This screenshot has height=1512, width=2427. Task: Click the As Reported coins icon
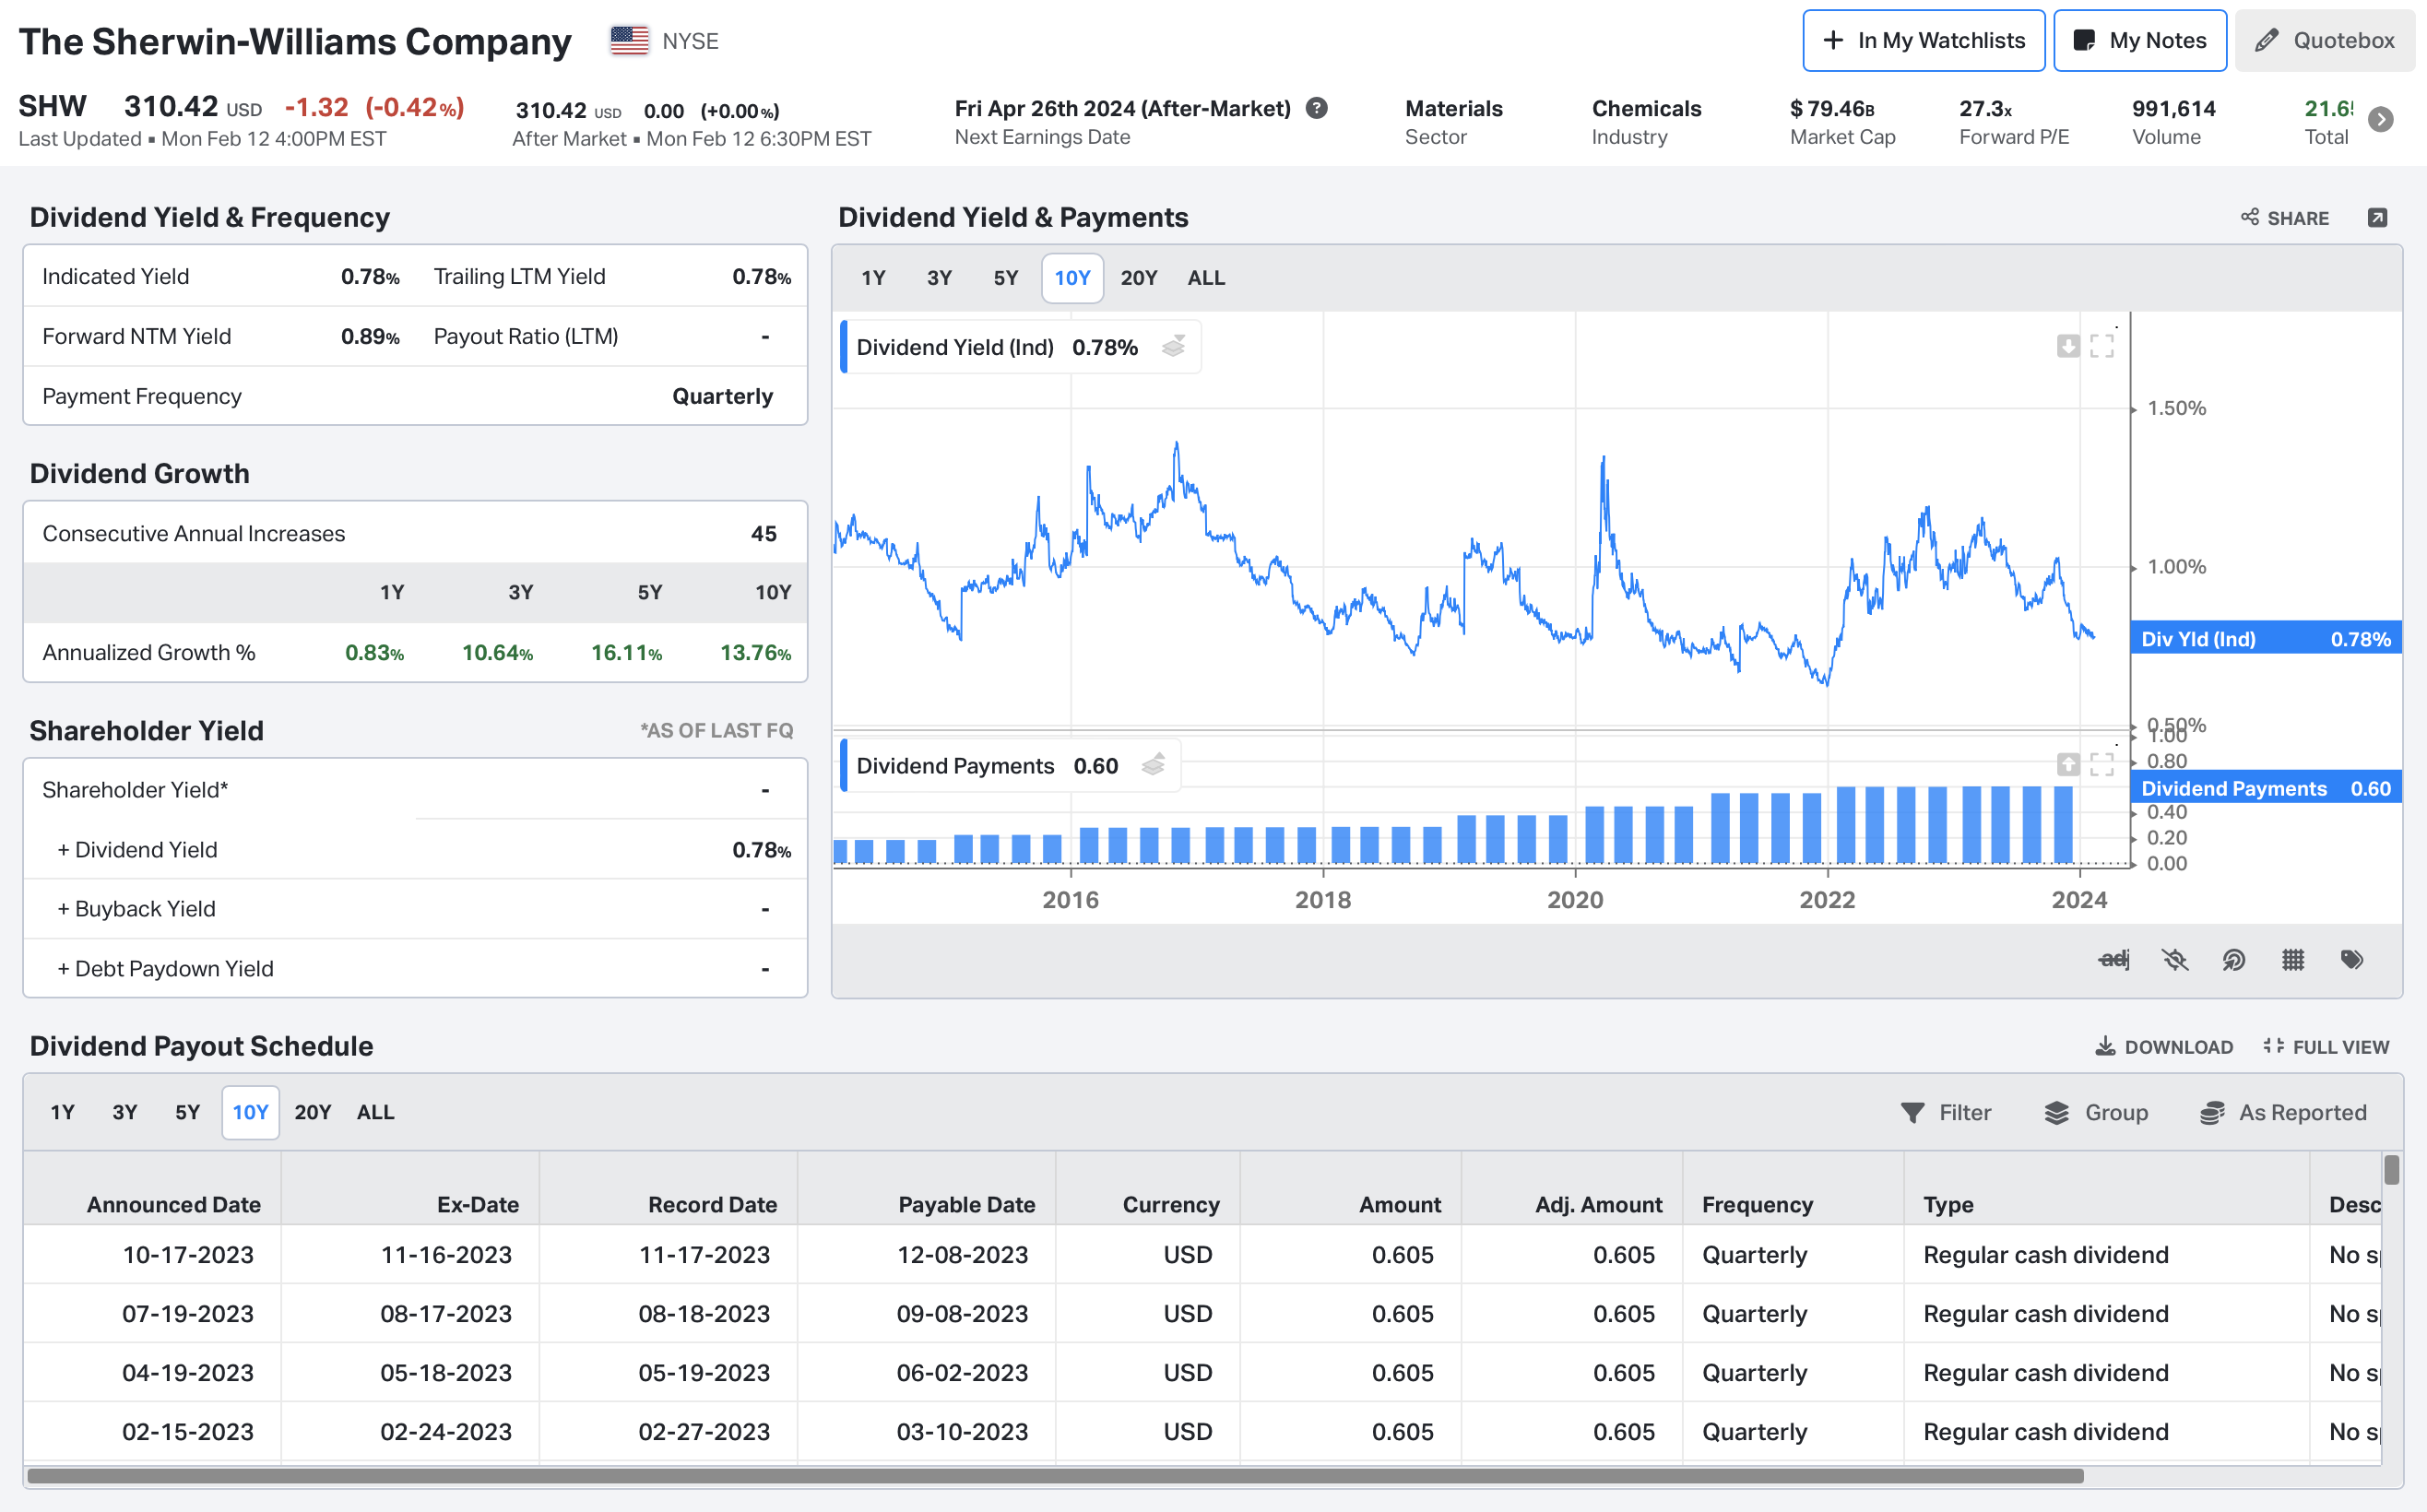(2212, 1113)
